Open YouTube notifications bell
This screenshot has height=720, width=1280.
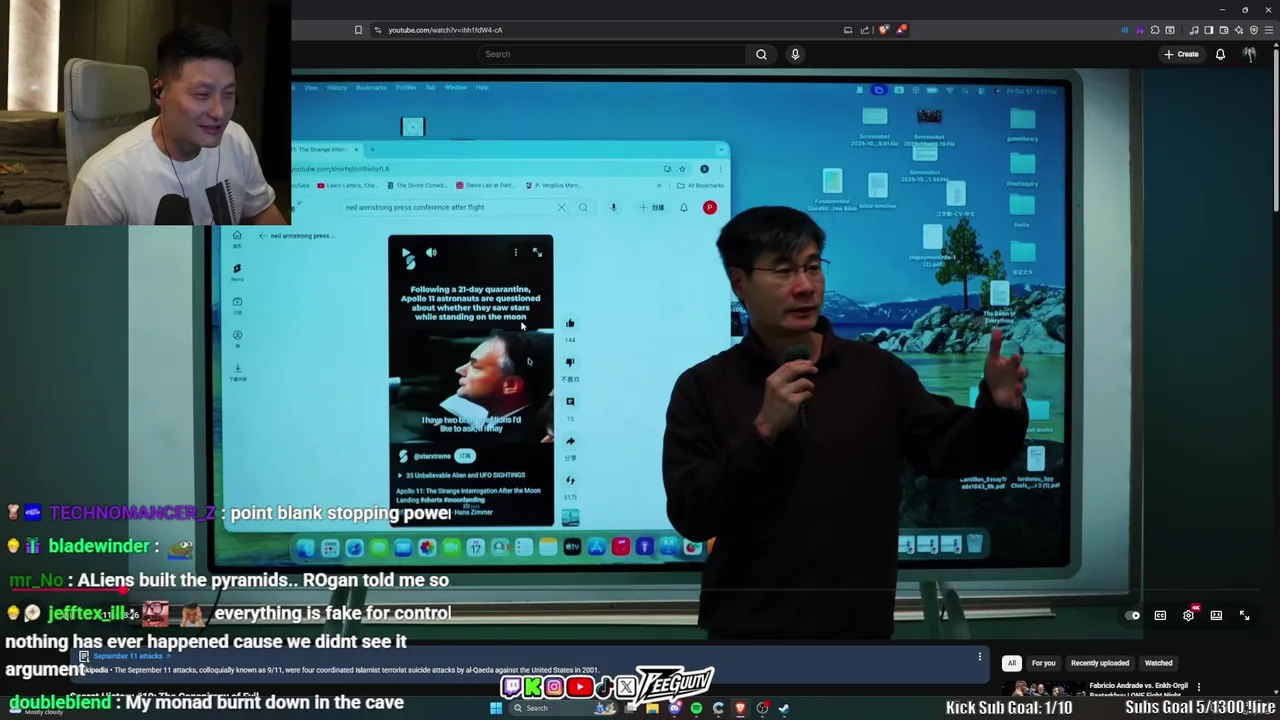click(1220, 54)
